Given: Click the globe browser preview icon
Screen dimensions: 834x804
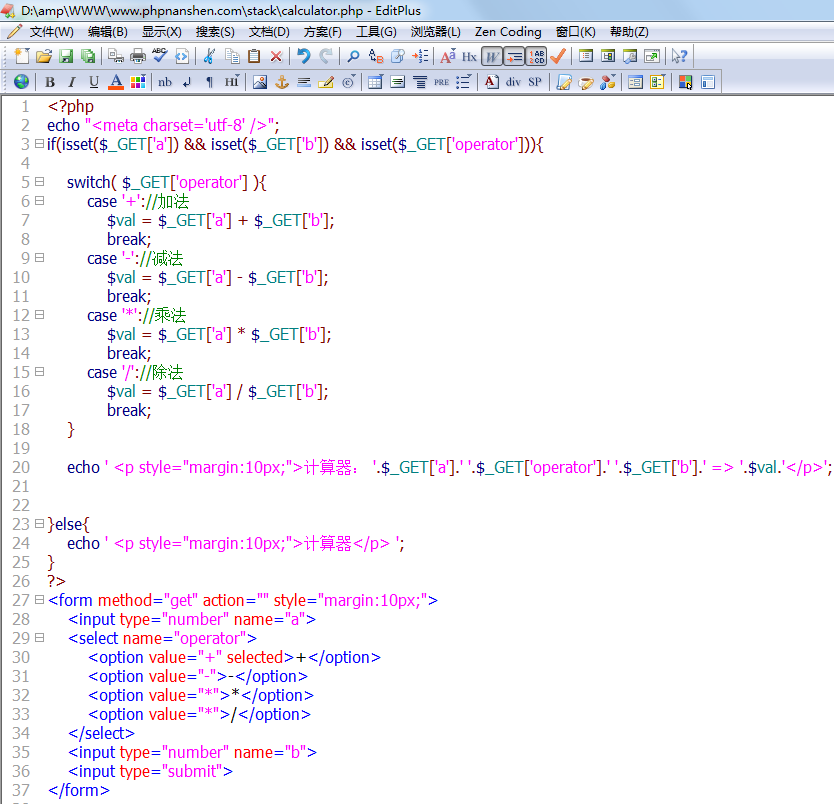Looking at the screenshot, I should pyautogui.click(x=21, y=82).
